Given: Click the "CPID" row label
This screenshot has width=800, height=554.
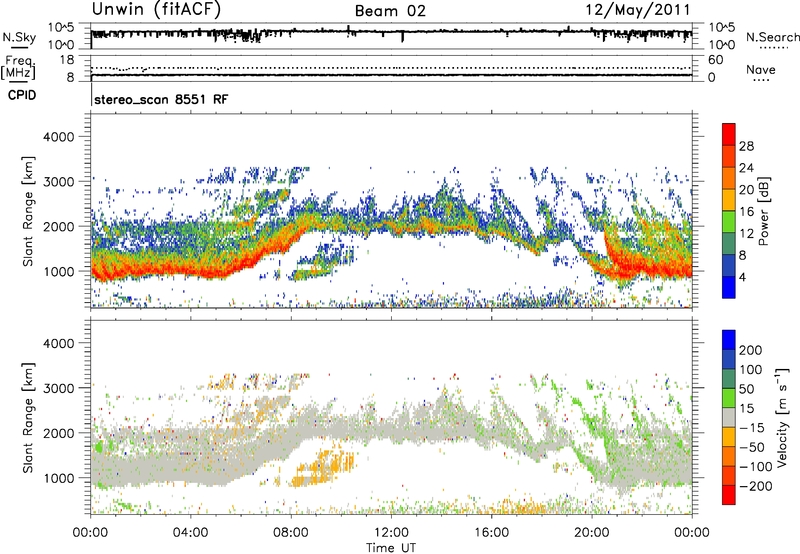Looking at the screenshot, I should pos(21,95).
